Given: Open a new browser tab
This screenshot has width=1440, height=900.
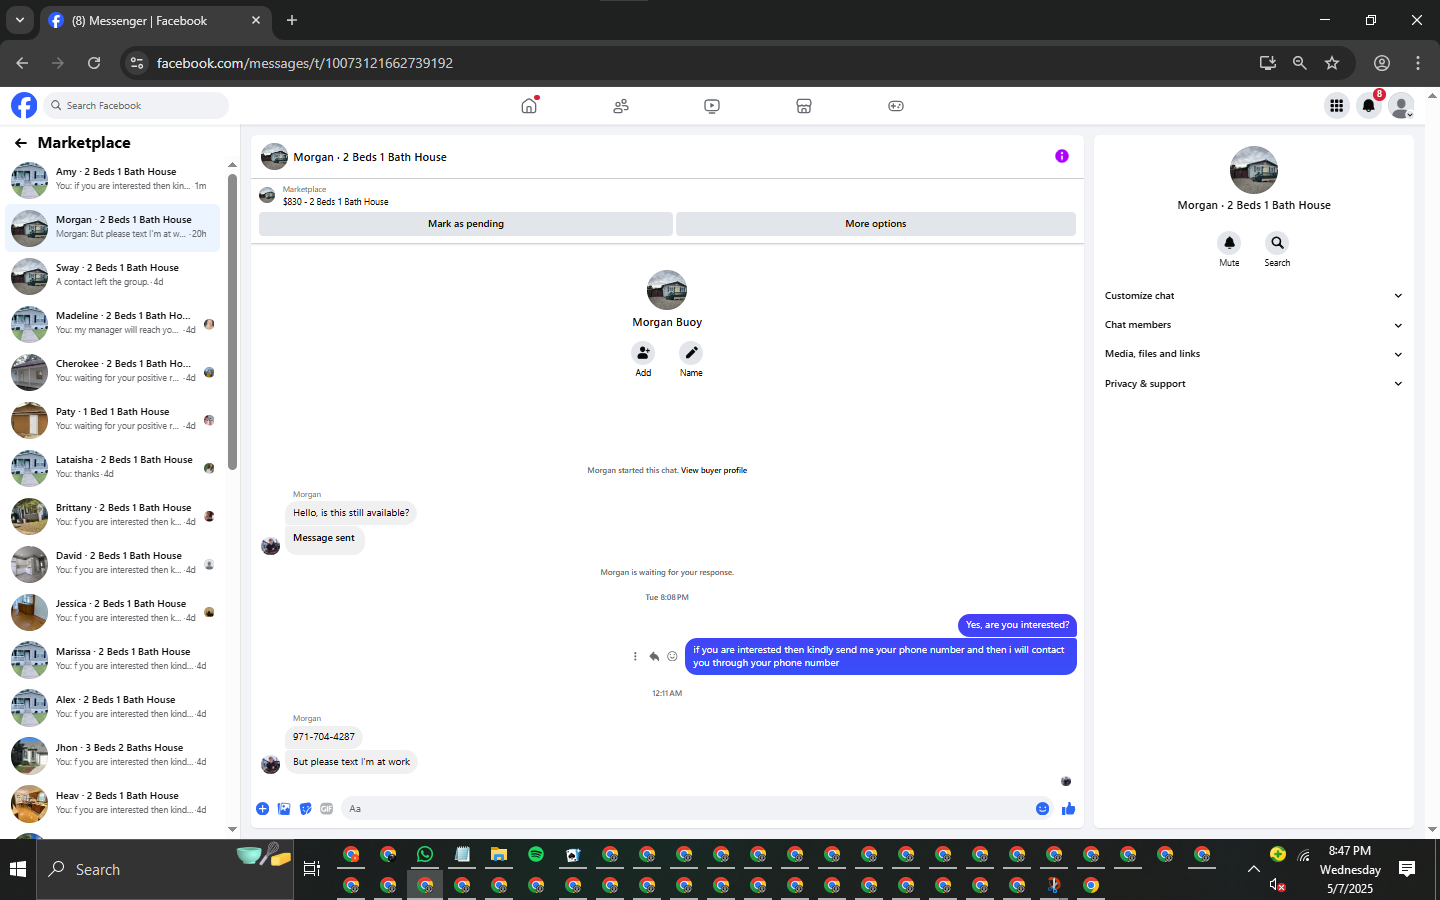Looking at the screenshot, I should click(x=292, y=20).
